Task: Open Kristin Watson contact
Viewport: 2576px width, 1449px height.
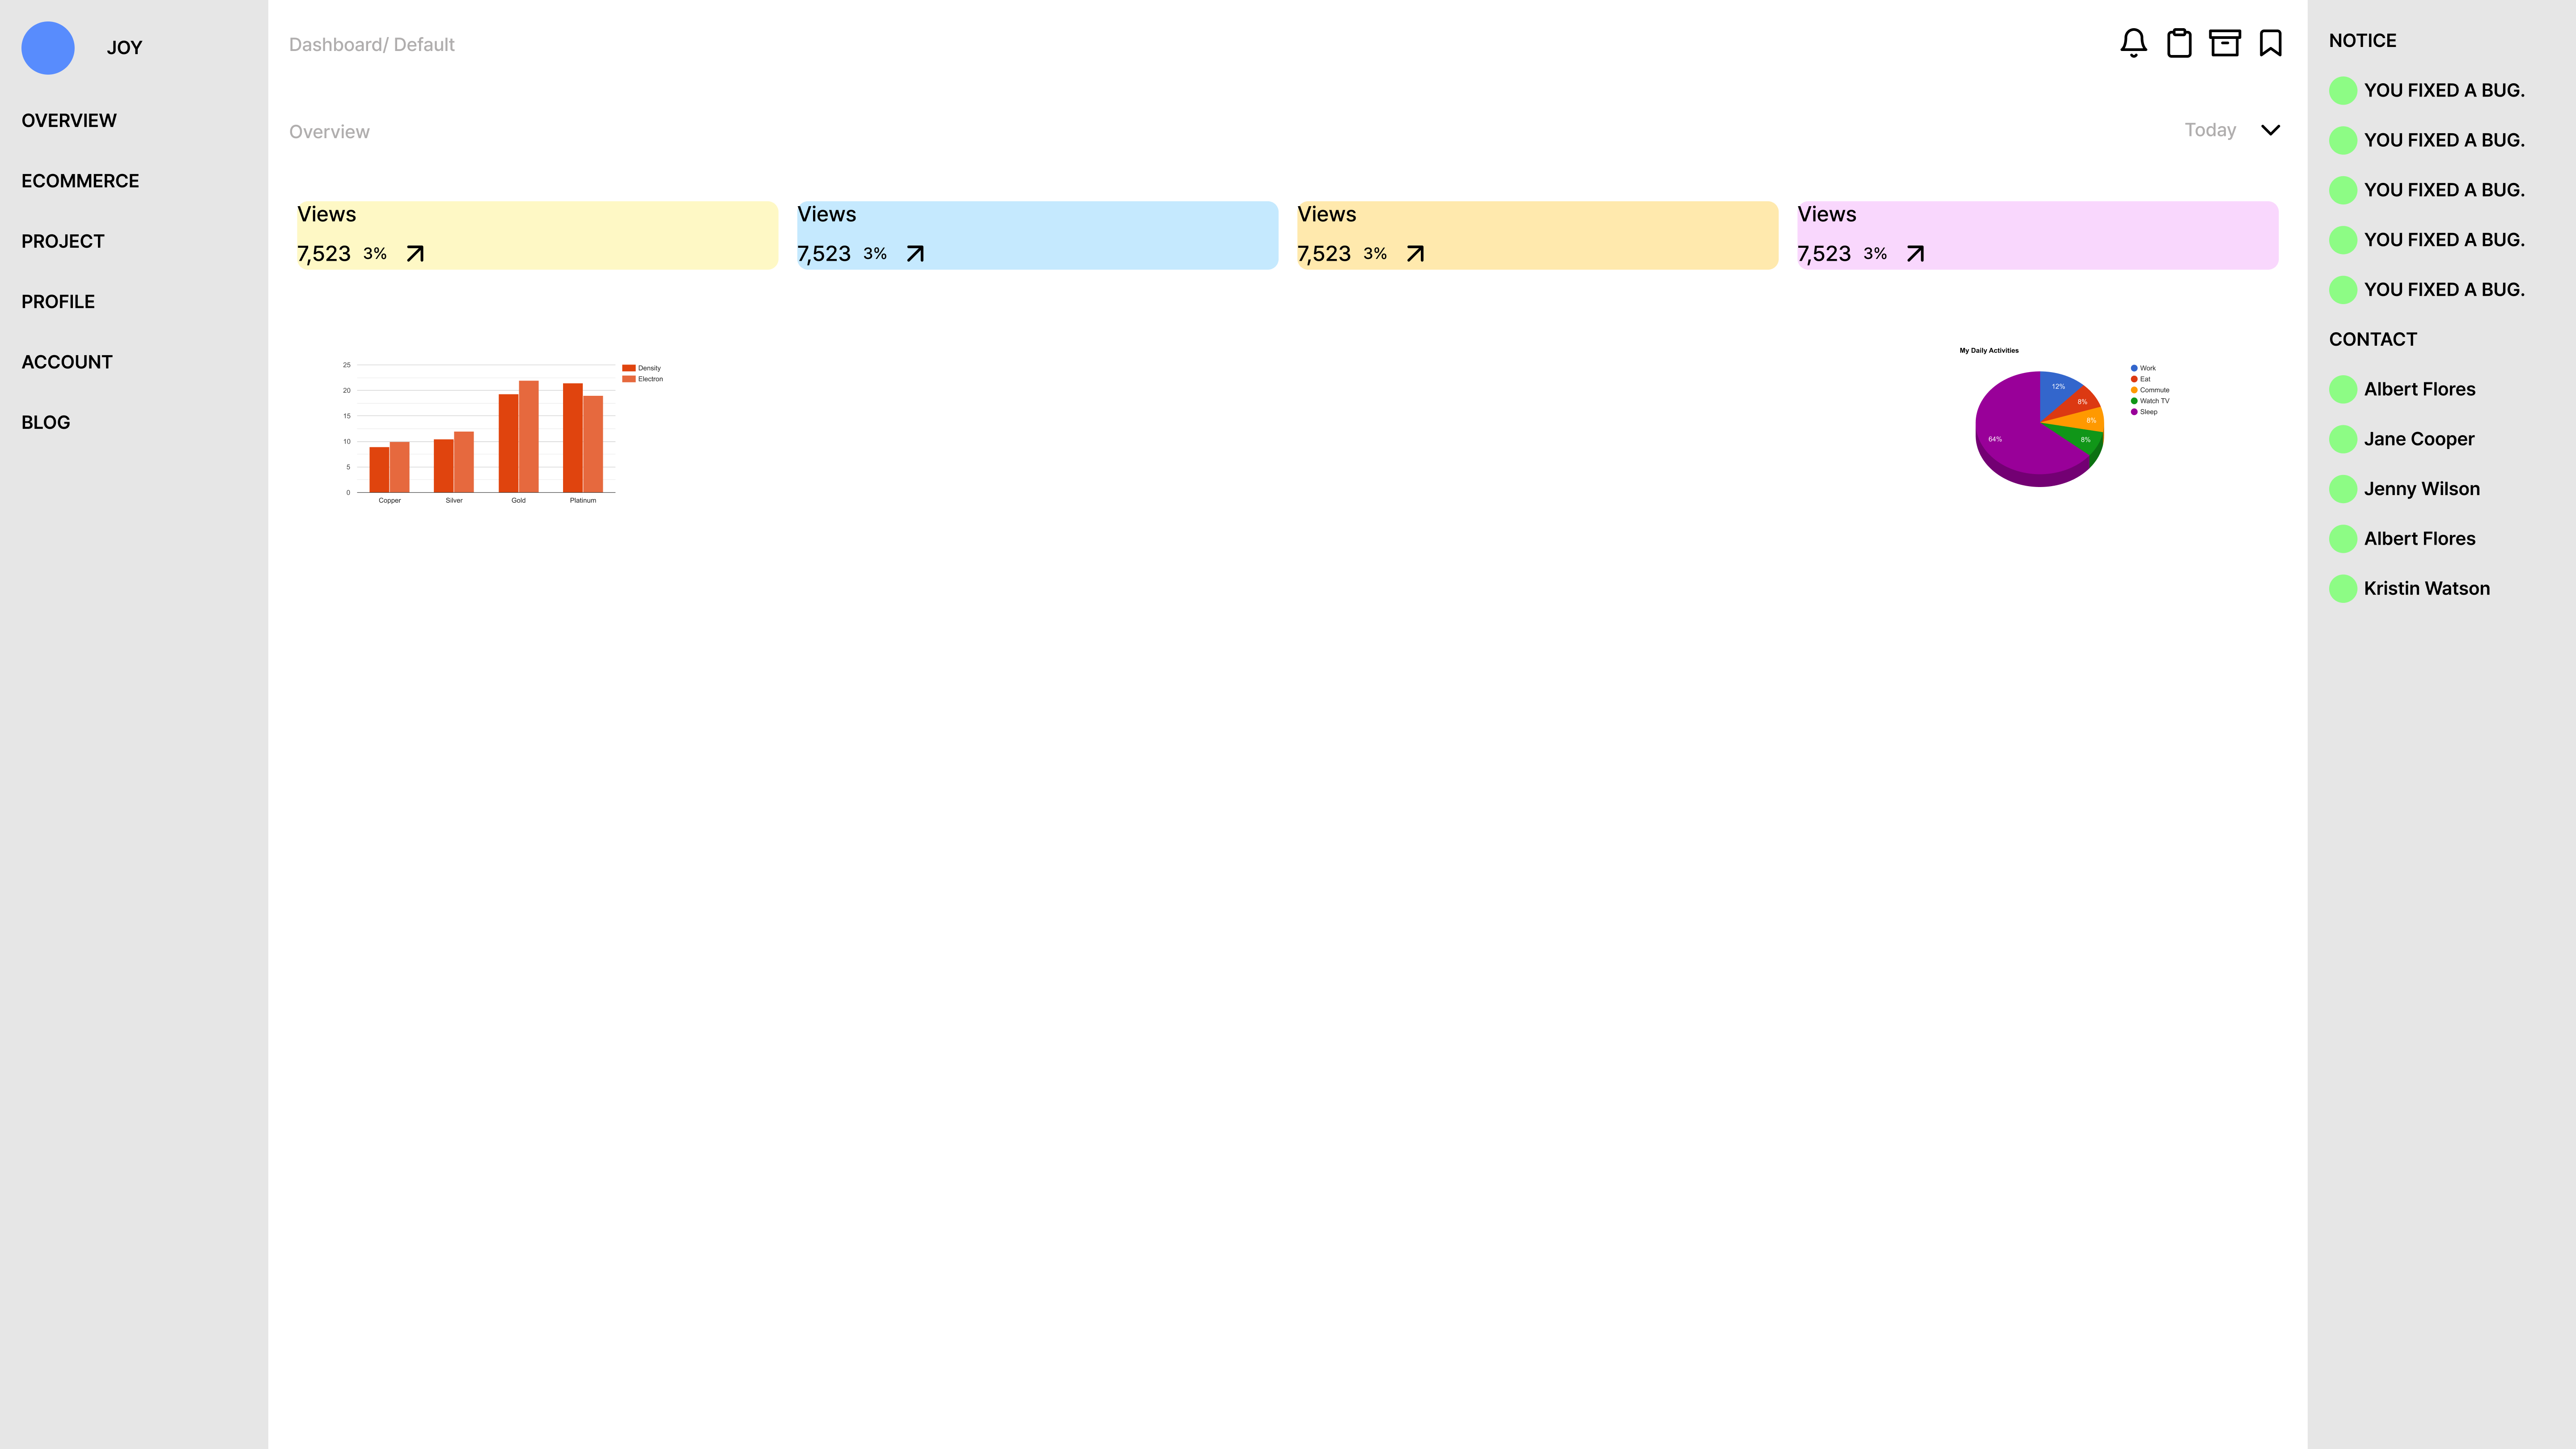Action: (2426, 588)
